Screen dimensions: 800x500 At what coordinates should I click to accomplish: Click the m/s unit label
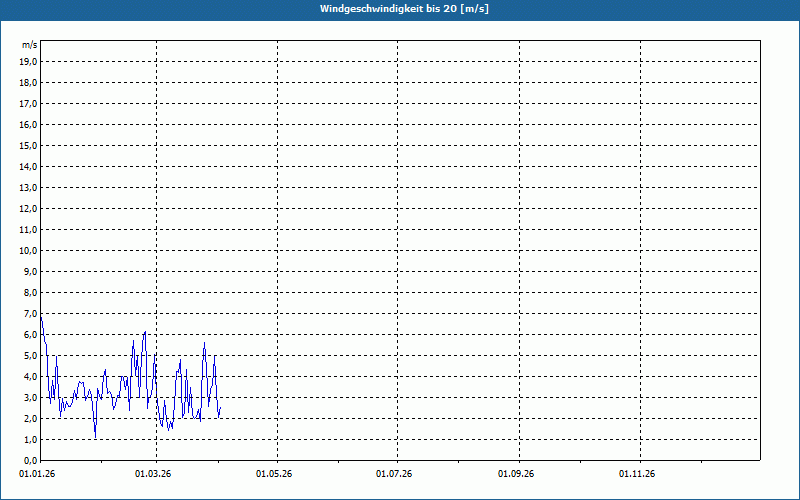[x=30, y=45]
